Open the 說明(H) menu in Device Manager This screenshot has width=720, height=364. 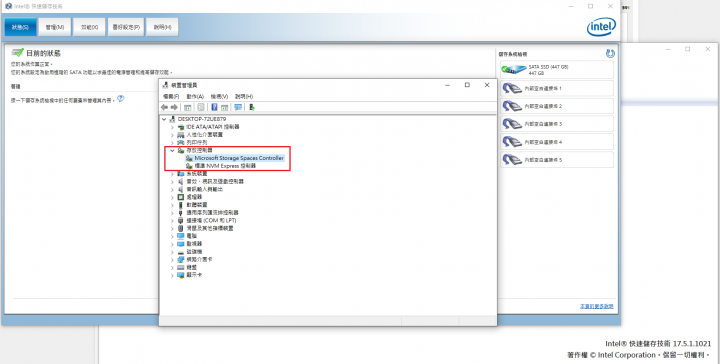(x=244, y=96)
